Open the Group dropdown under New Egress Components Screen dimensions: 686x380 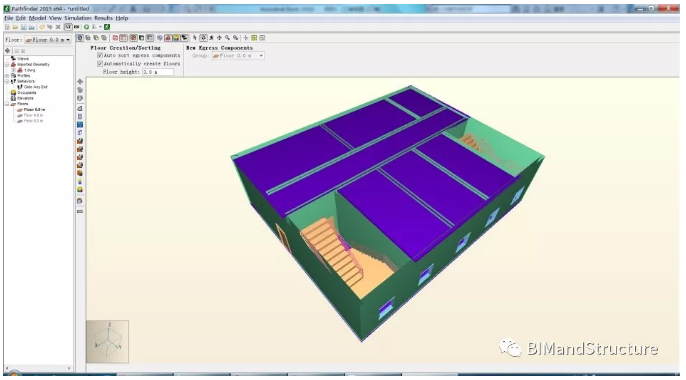[238, 56]
